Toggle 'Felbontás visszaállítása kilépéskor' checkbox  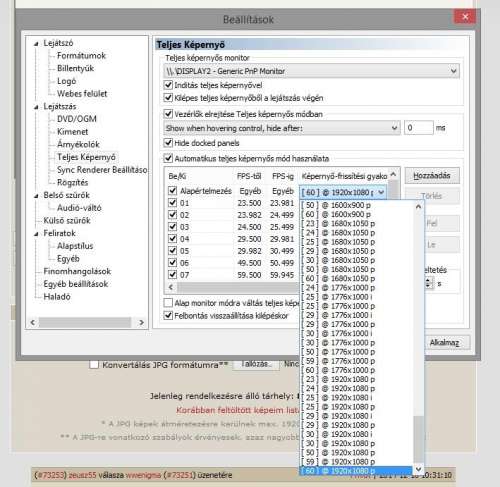168,315
